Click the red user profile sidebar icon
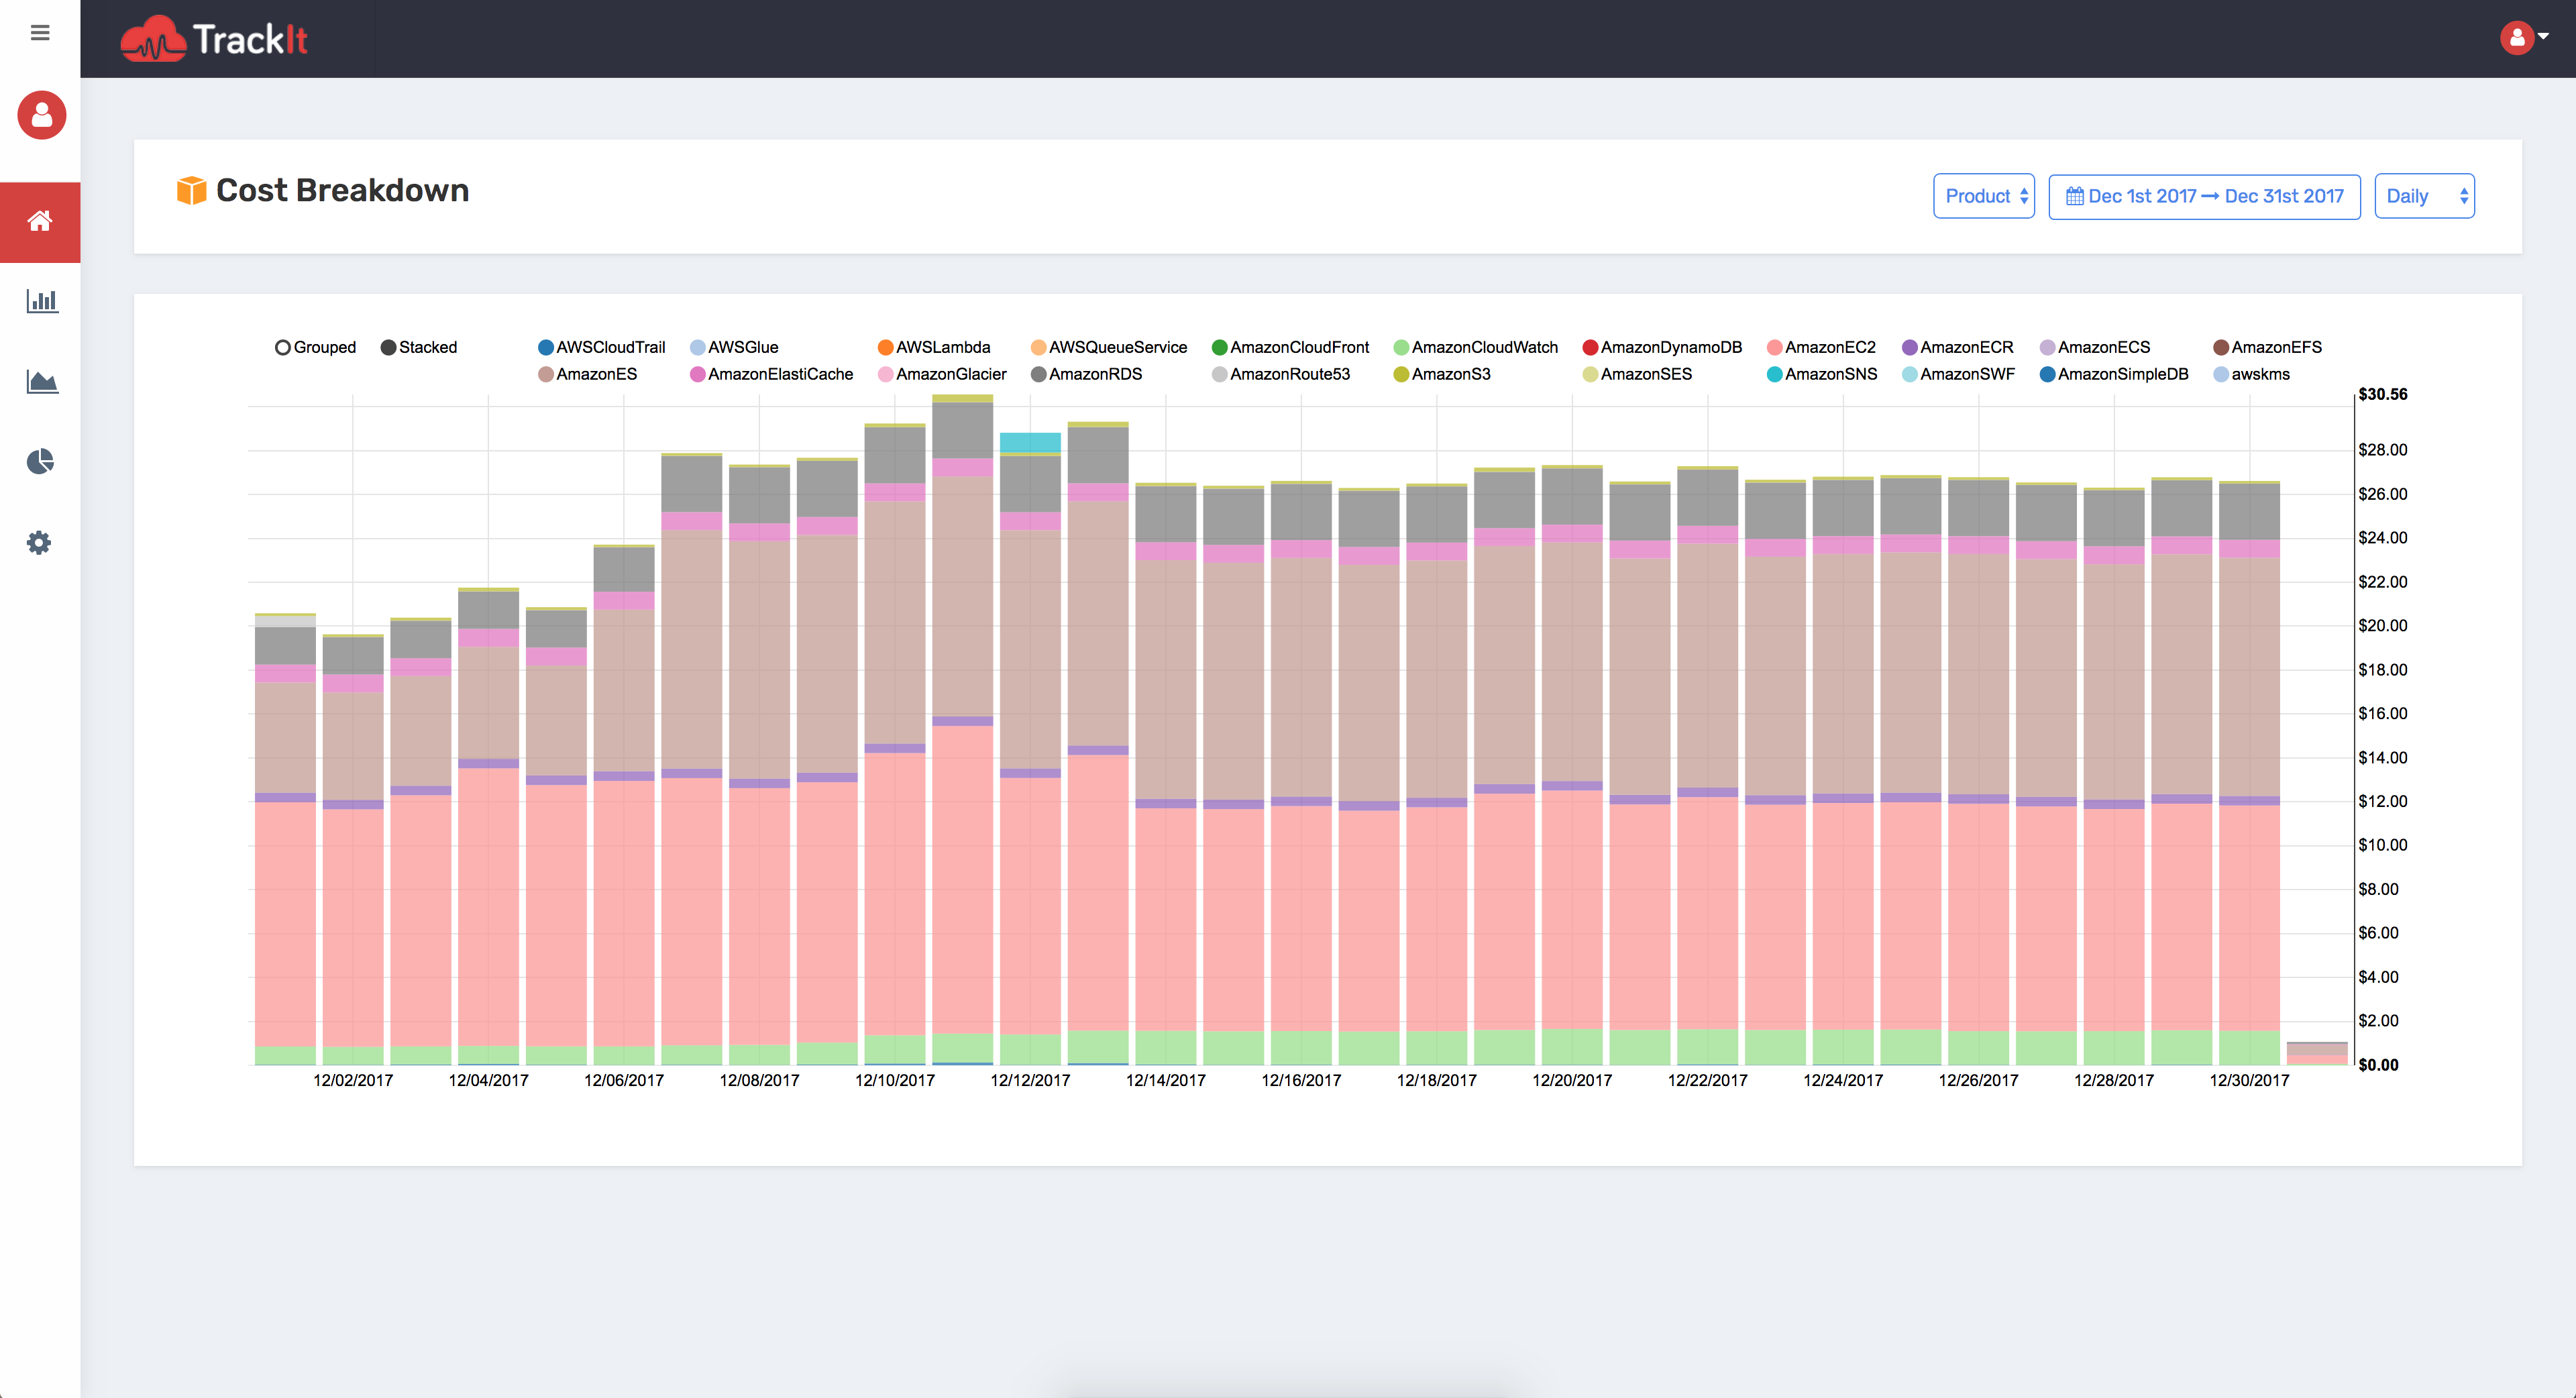2576x1398 pixels. tap(41, 115)
